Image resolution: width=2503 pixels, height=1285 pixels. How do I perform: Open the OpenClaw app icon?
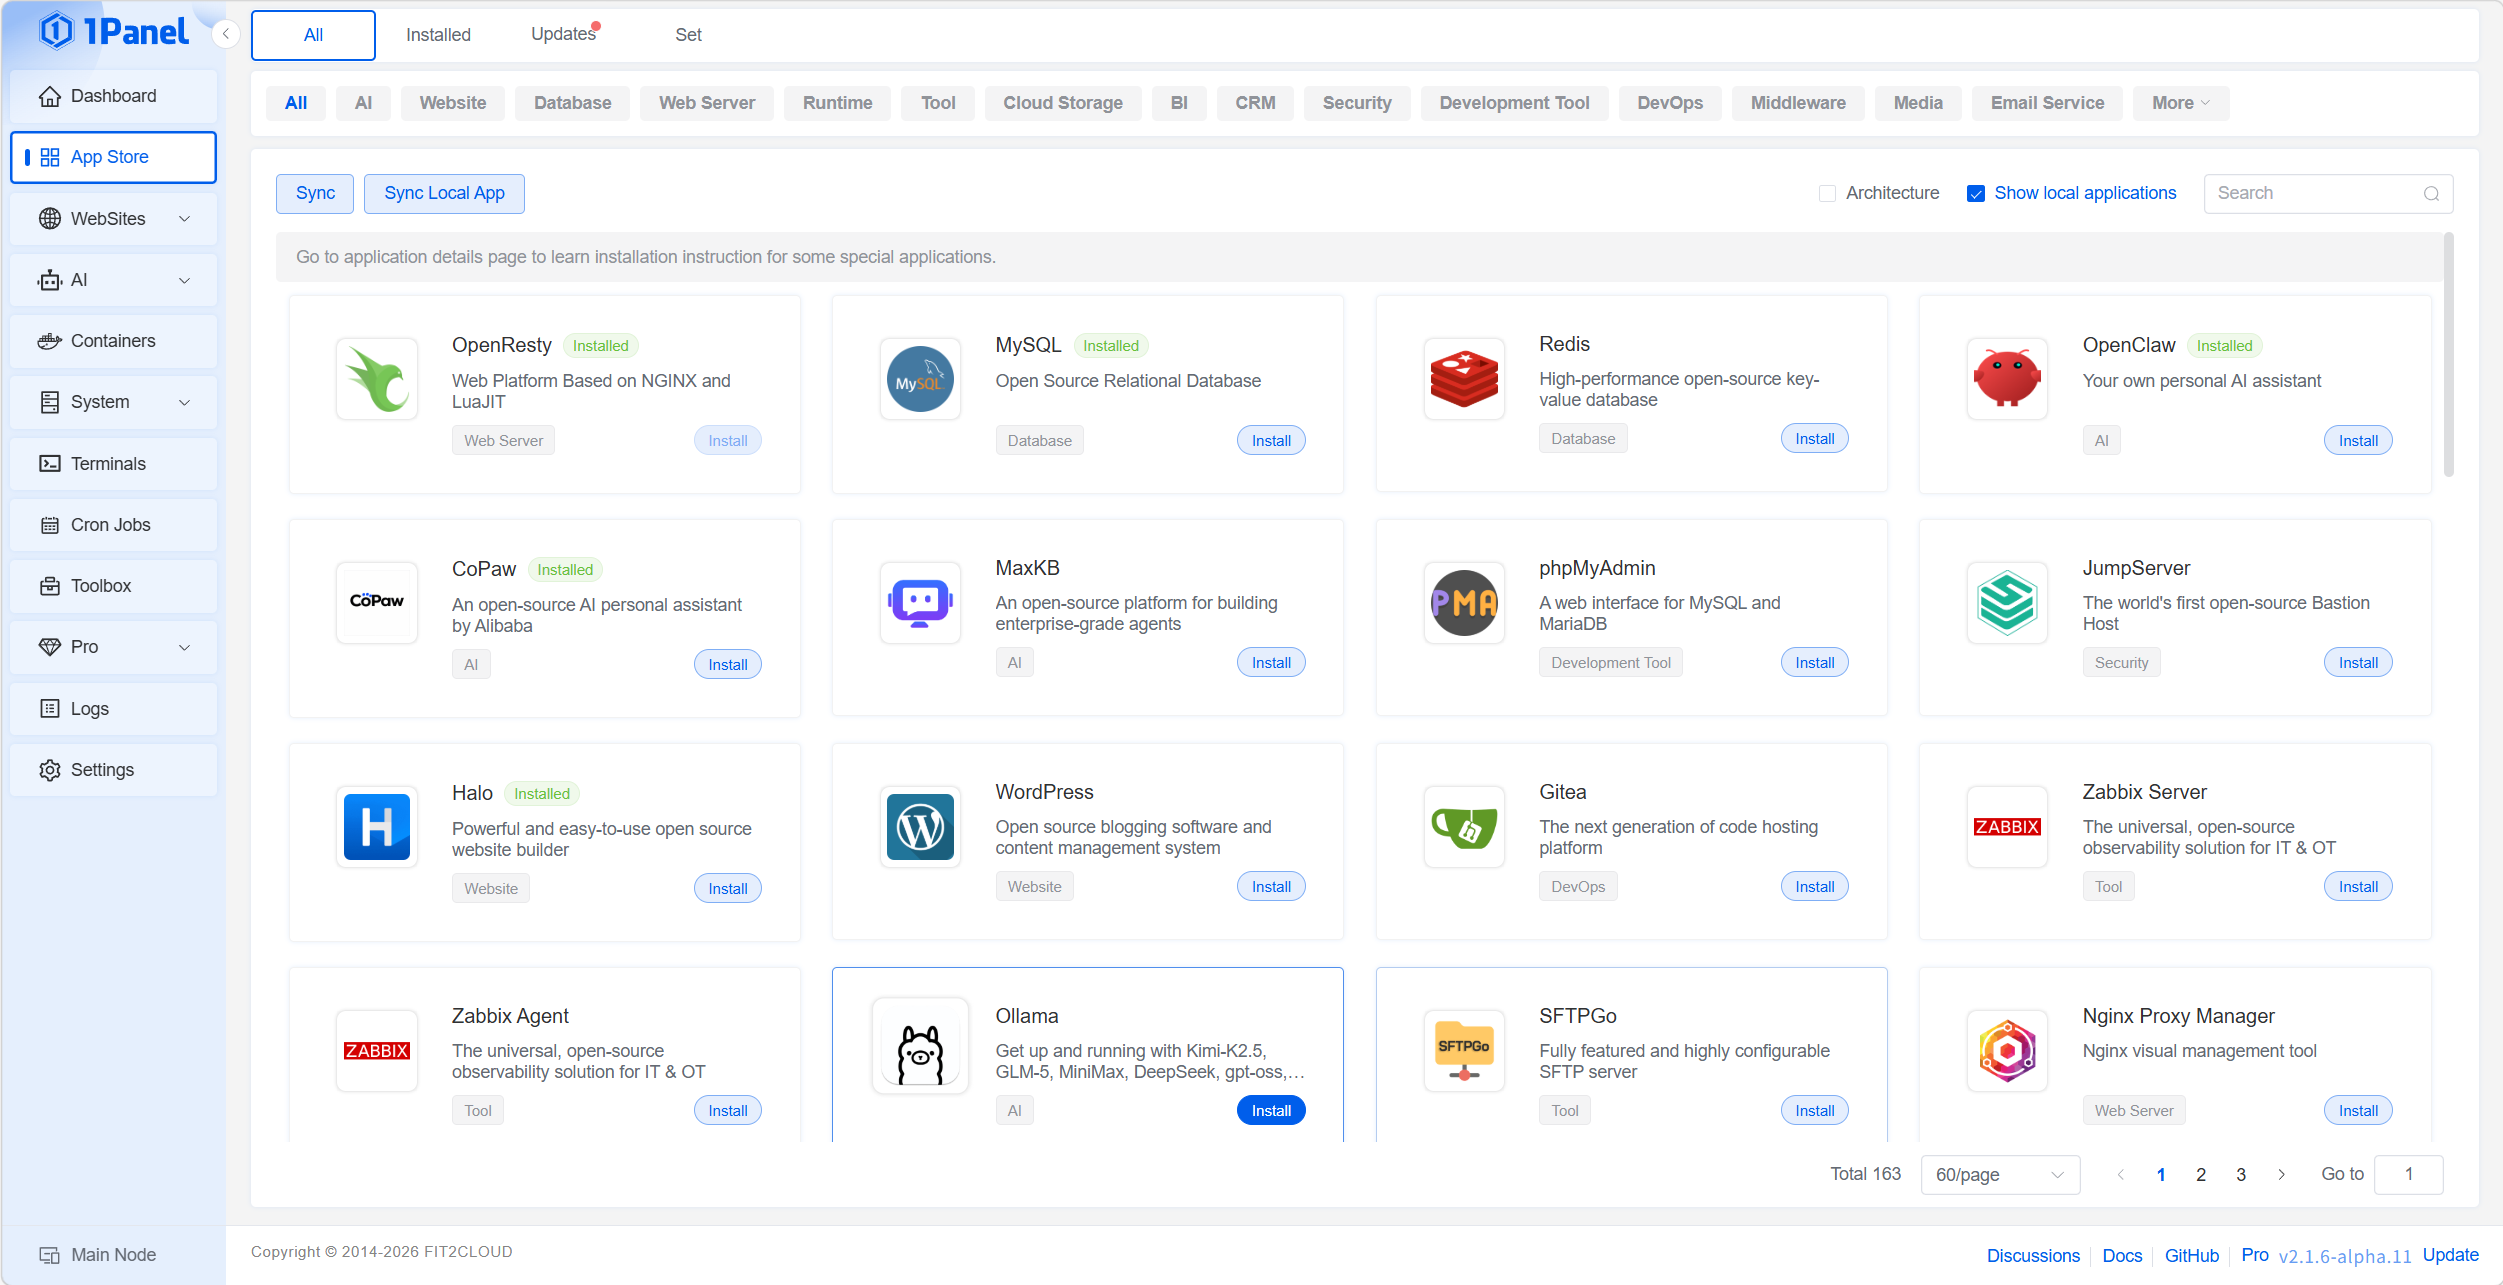tap(2007, 379)
